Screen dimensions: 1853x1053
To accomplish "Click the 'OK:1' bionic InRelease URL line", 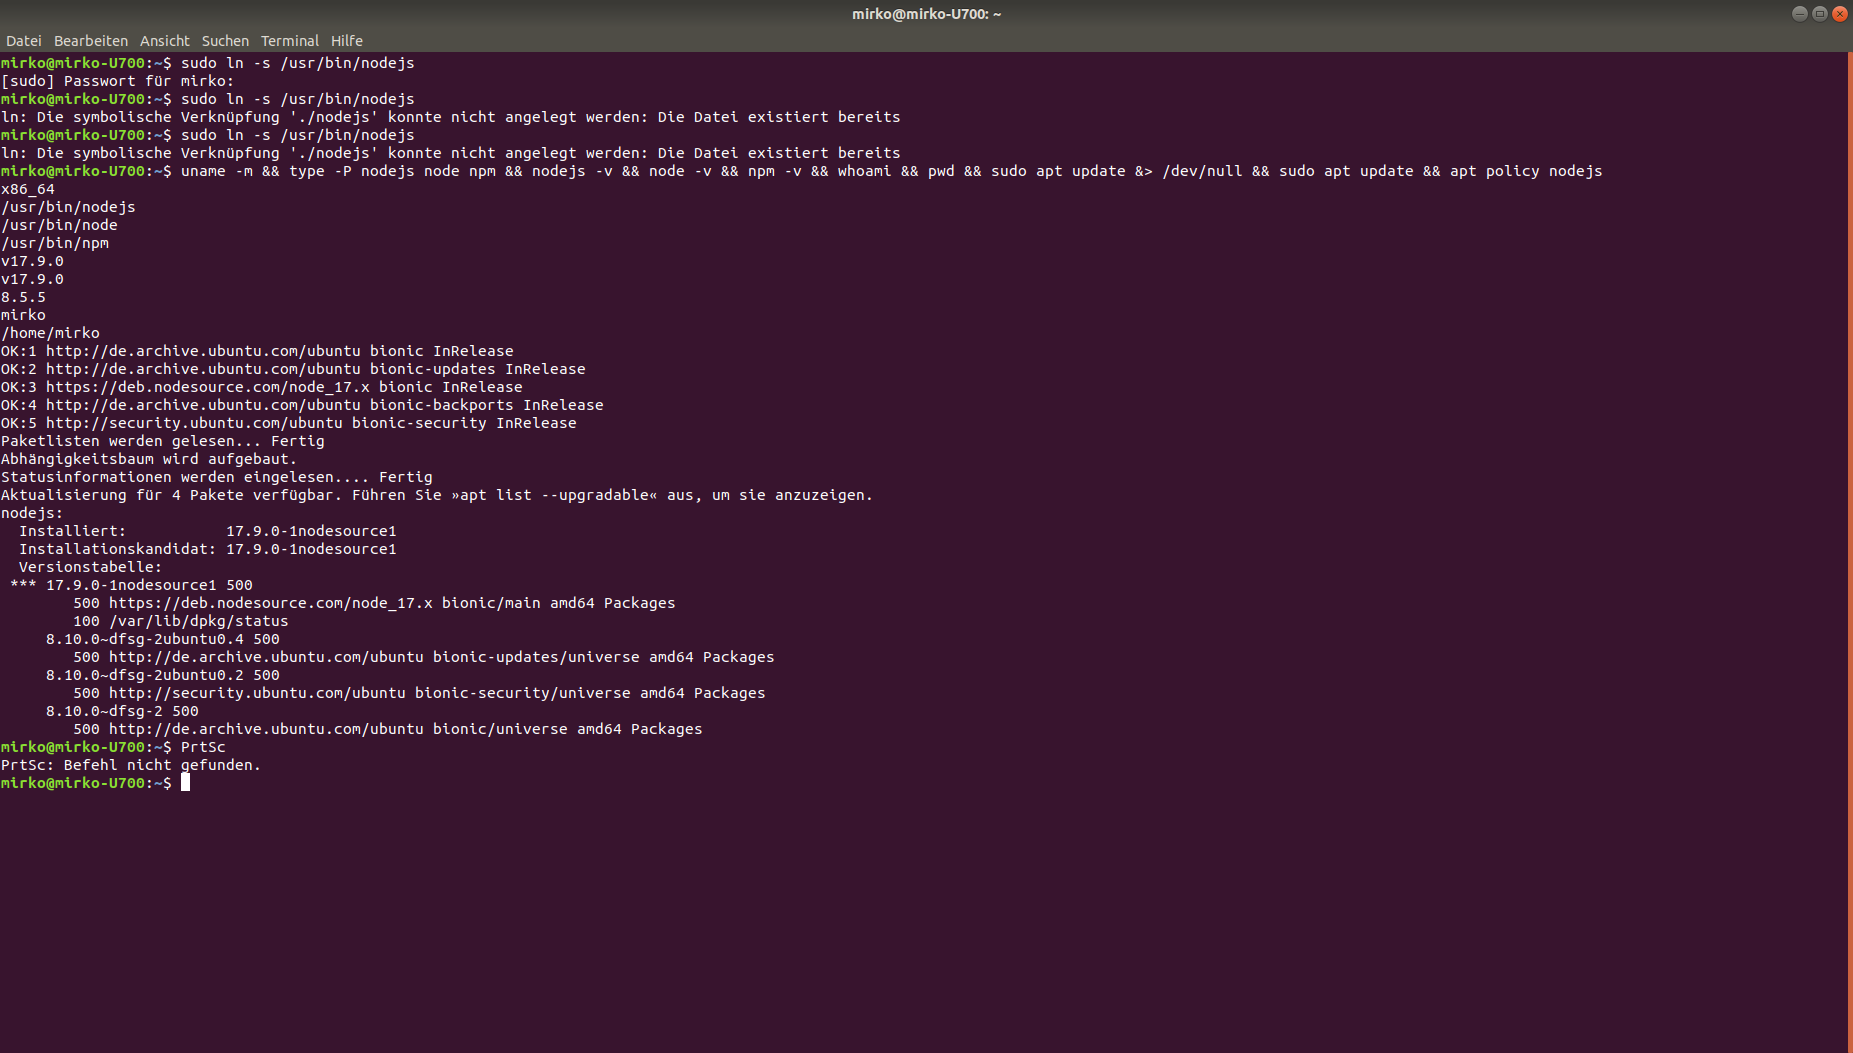I will click(x=257, y=351).
